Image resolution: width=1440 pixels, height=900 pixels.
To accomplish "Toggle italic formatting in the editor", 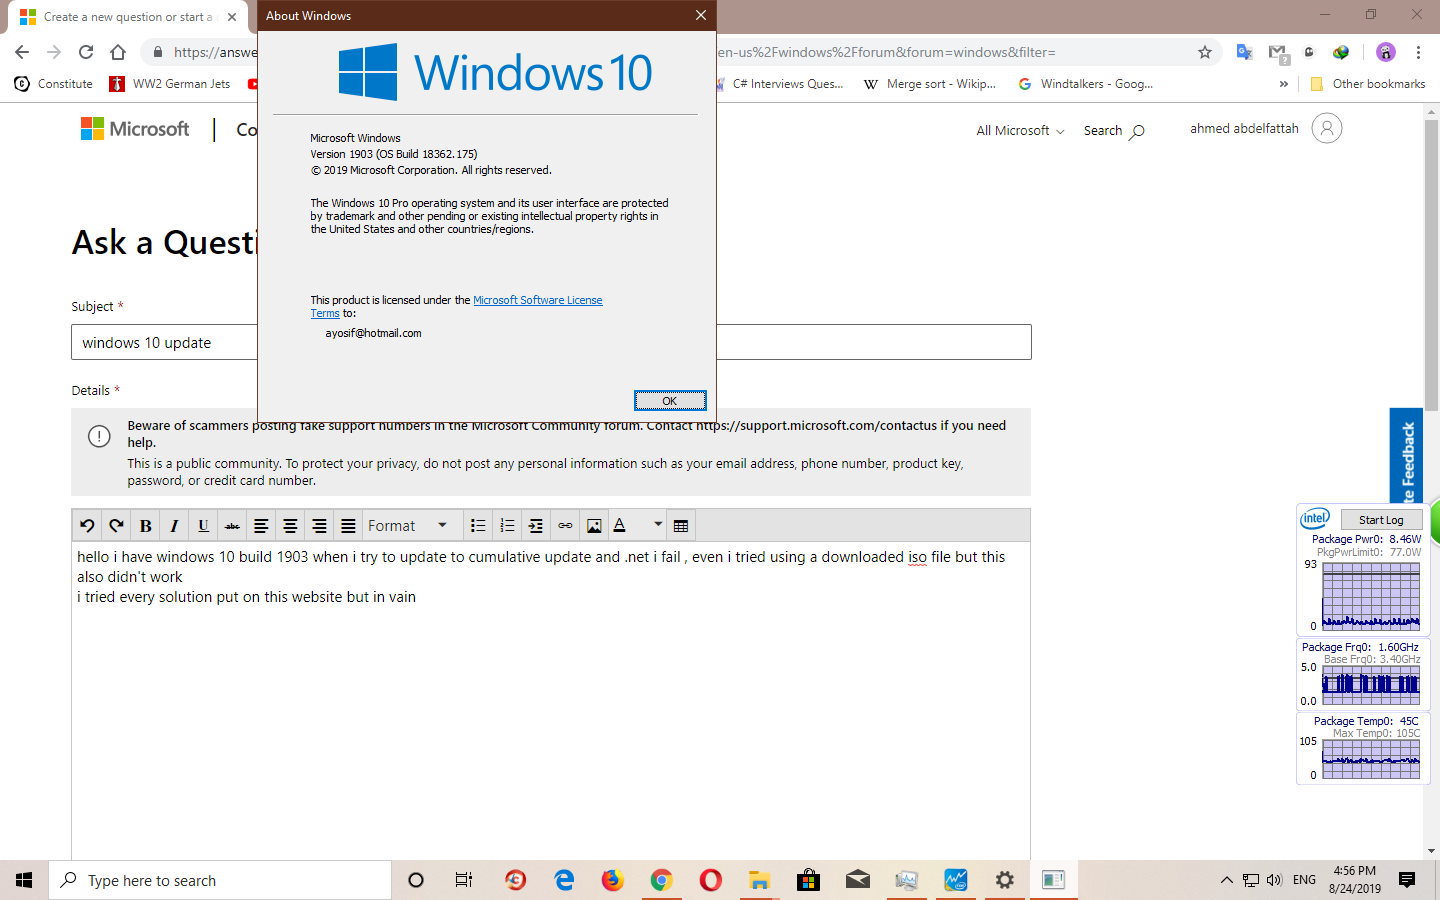I will (x=174, y=526).
